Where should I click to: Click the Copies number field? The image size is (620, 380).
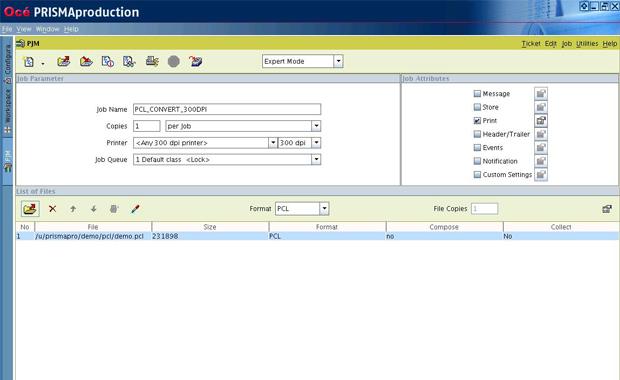click(147, 126)
